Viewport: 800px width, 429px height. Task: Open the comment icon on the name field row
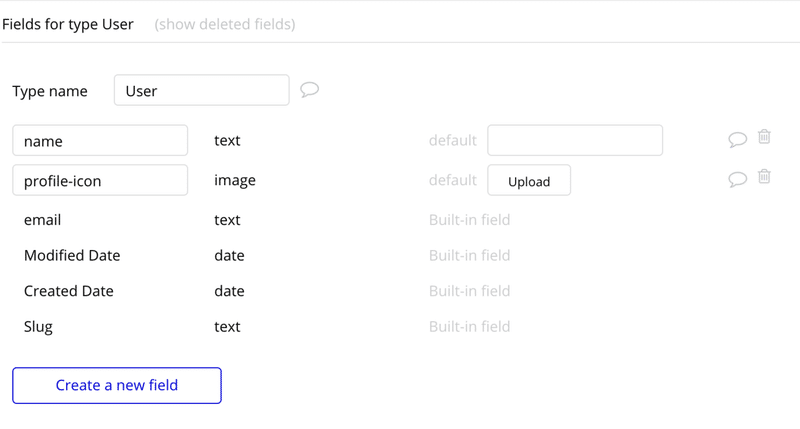[x=737, y=139]
